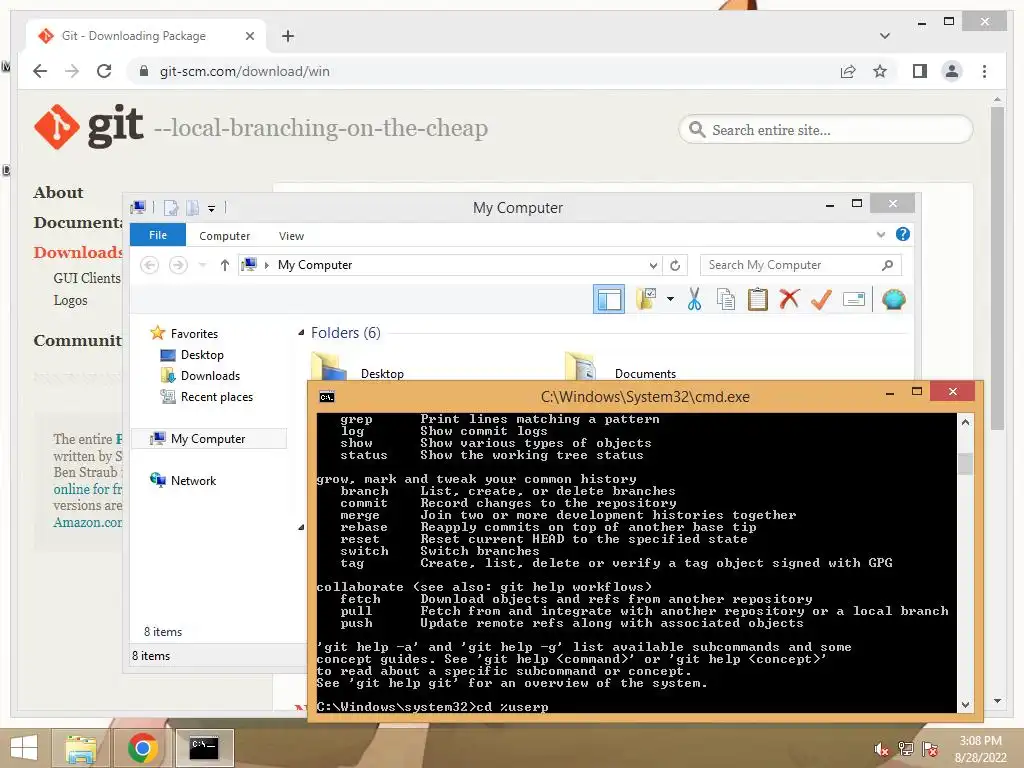Open the View ribbon tab
1024x768 pixels.
[291, 236]
